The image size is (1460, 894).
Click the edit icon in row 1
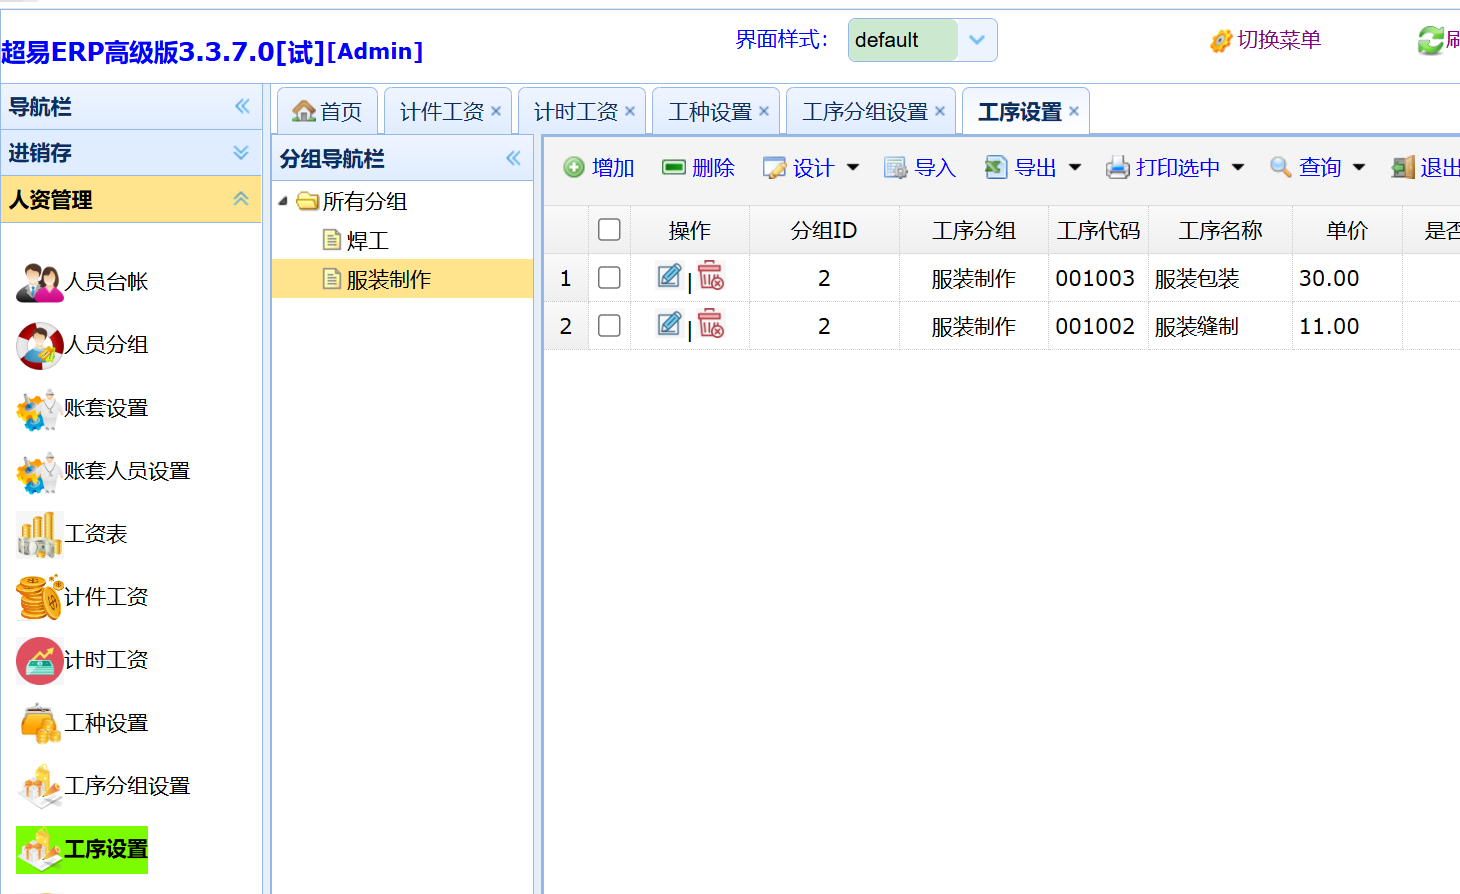point(669,276)
